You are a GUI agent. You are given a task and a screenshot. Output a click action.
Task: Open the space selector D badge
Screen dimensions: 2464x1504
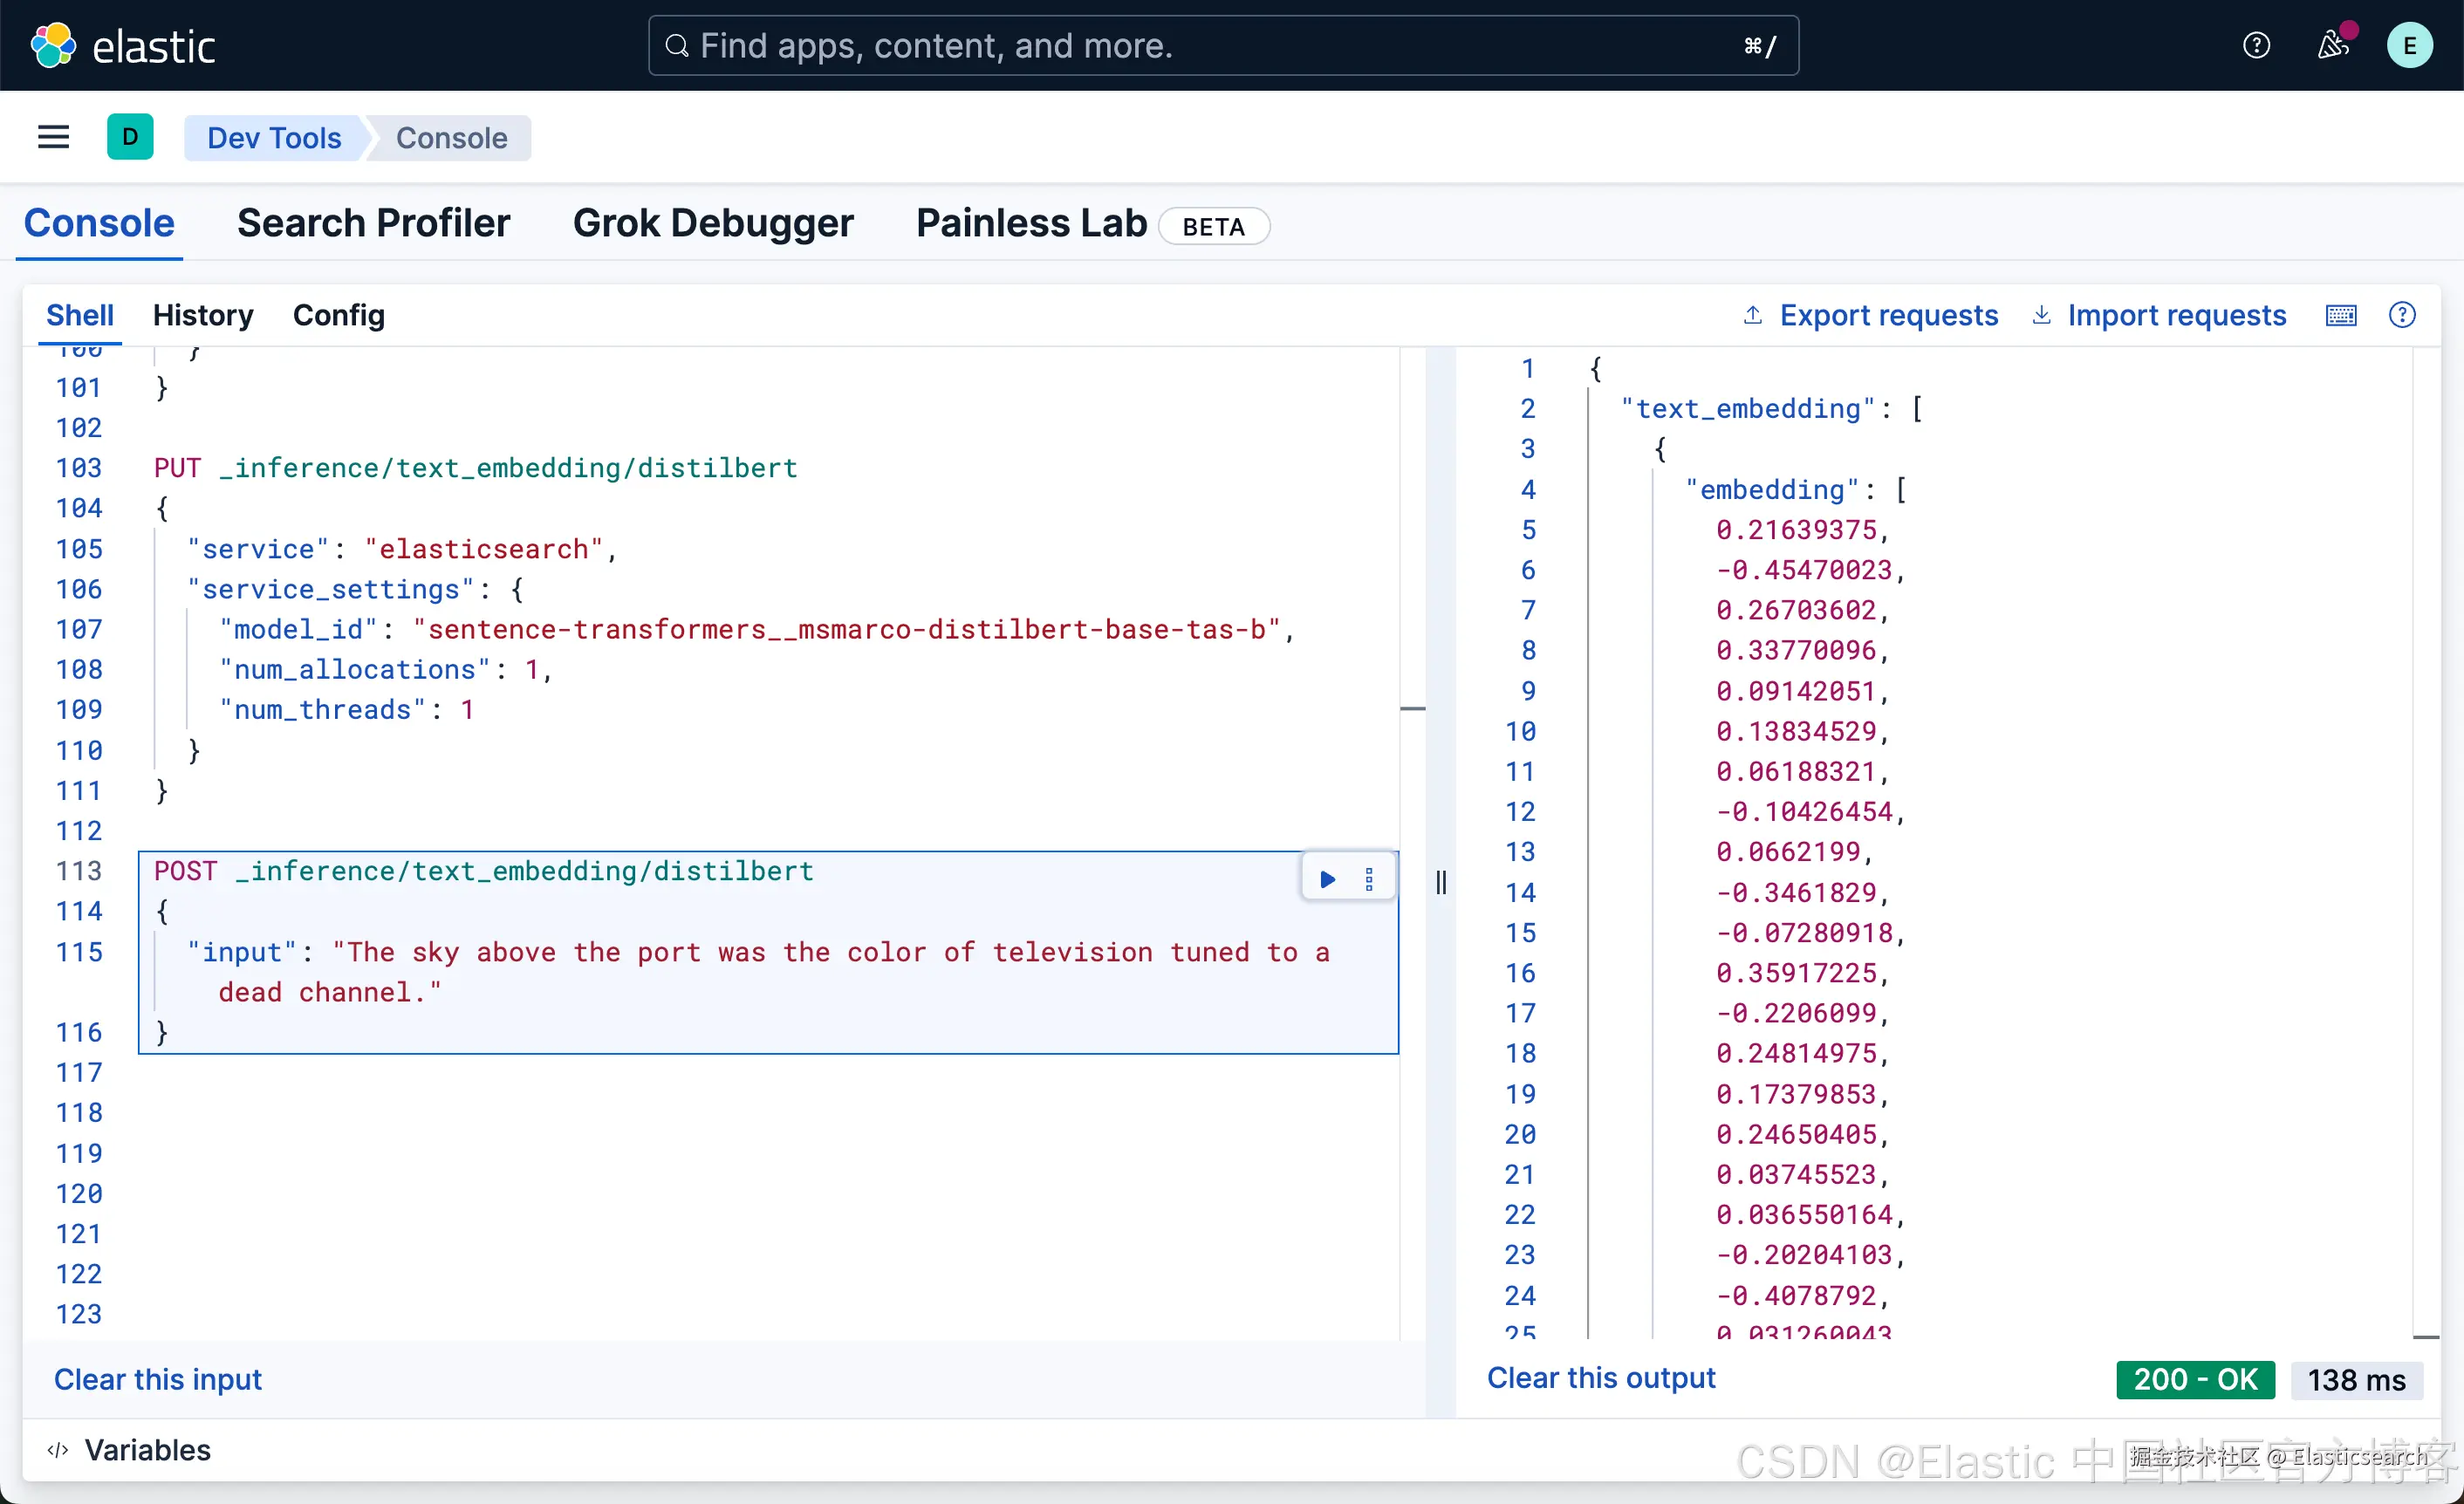(x=130, y=137)
